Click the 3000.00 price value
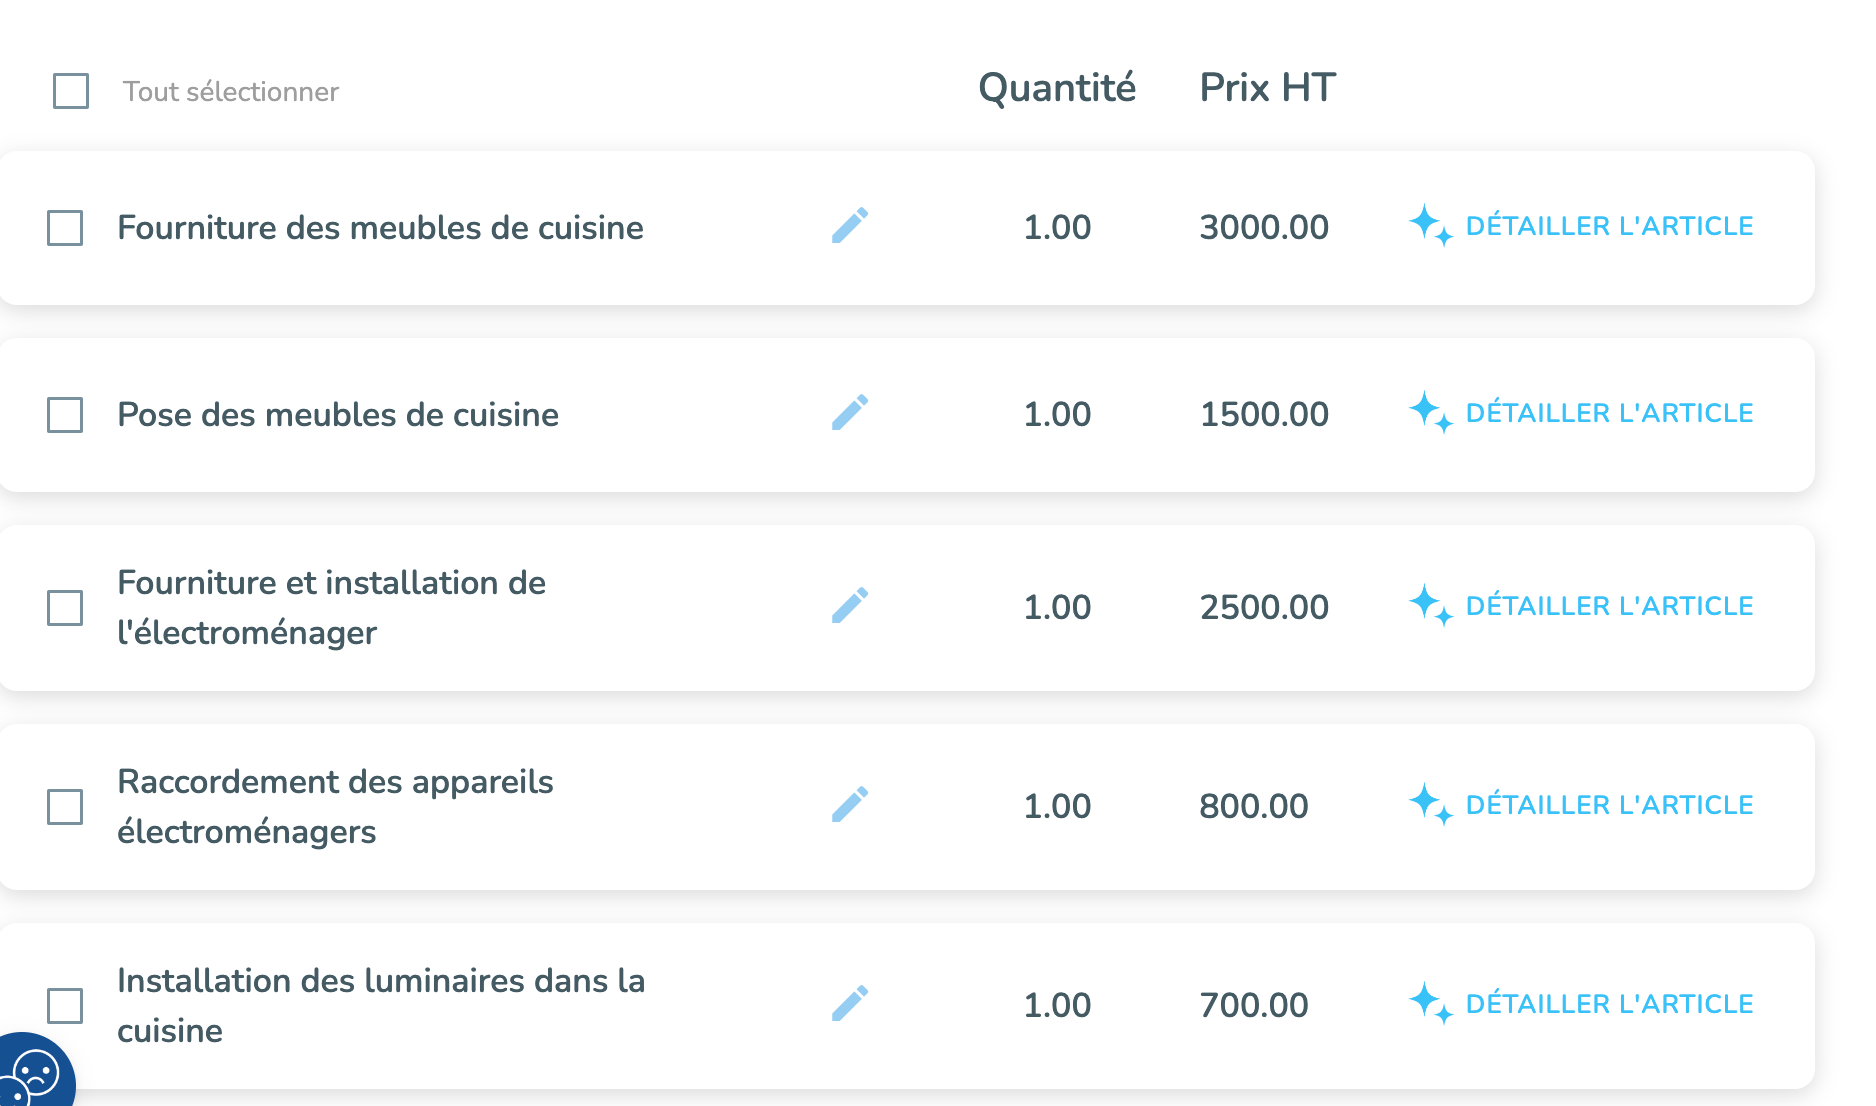1876x1106 pixels. coord(1264,228)
